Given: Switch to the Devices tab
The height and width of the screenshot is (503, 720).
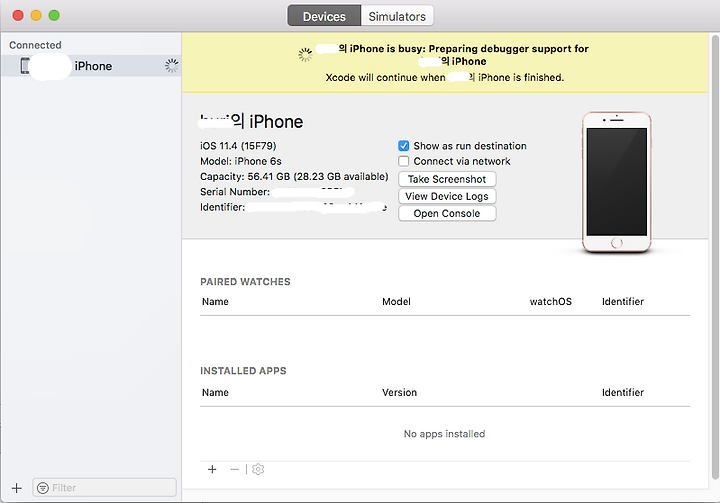Looking at the screenshot, I should (x=324, y=16).
